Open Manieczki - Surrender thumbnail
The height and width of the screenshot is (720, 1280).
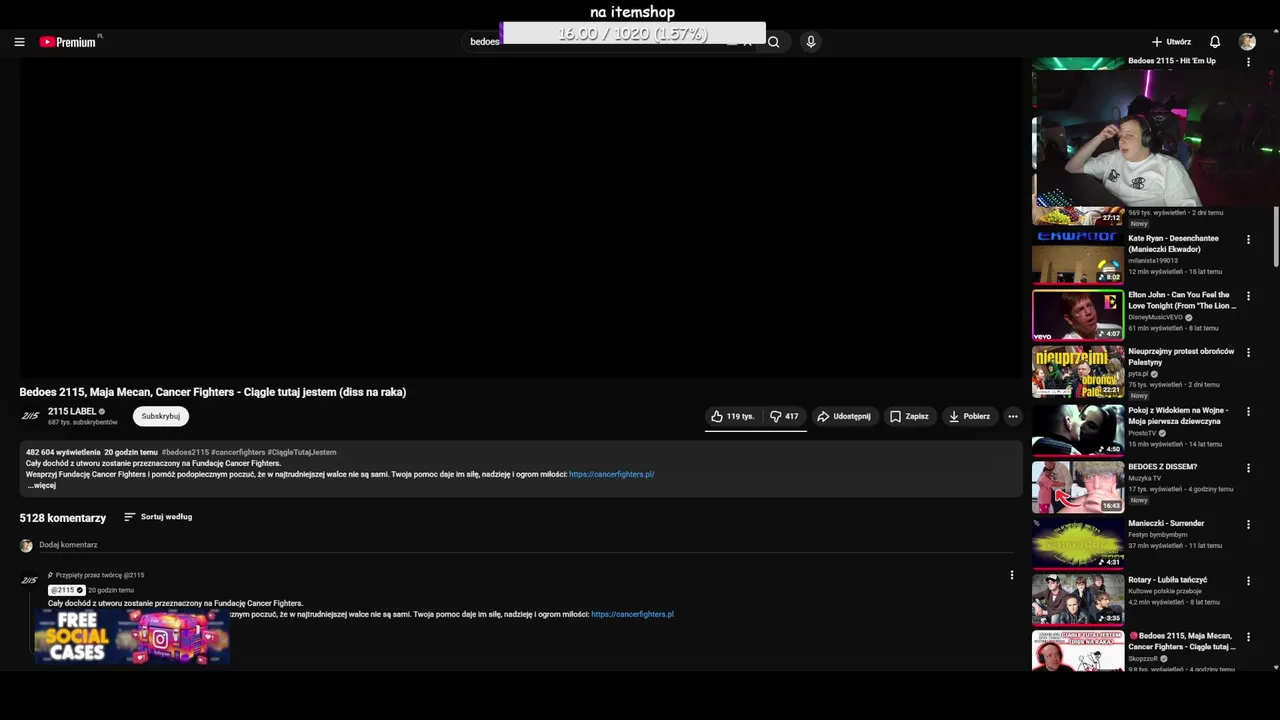click(x=1078, y=543)
